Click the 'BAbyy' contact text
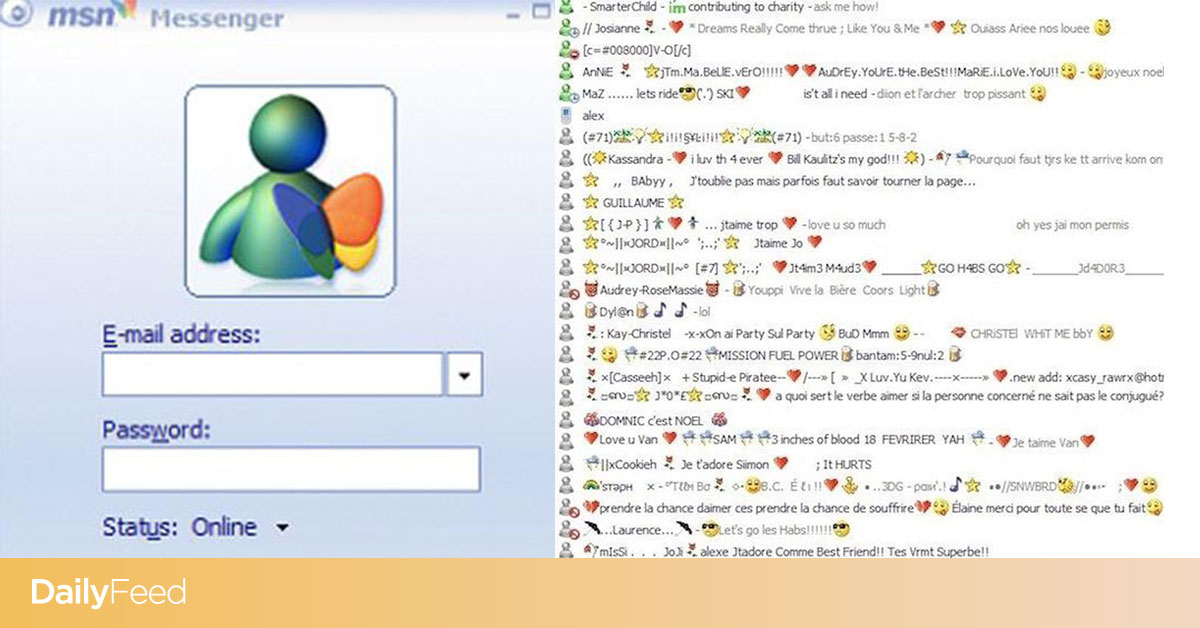The width and height of the screenshot is (1200, 628). coord(647,182)
